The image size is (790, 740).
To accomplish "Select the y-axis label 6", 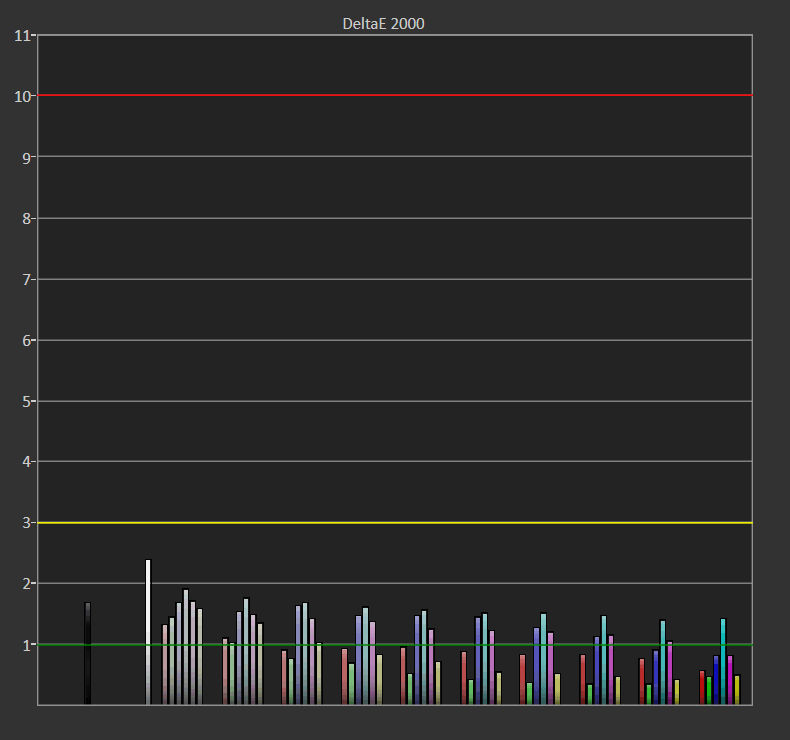I will pos(26,341).
